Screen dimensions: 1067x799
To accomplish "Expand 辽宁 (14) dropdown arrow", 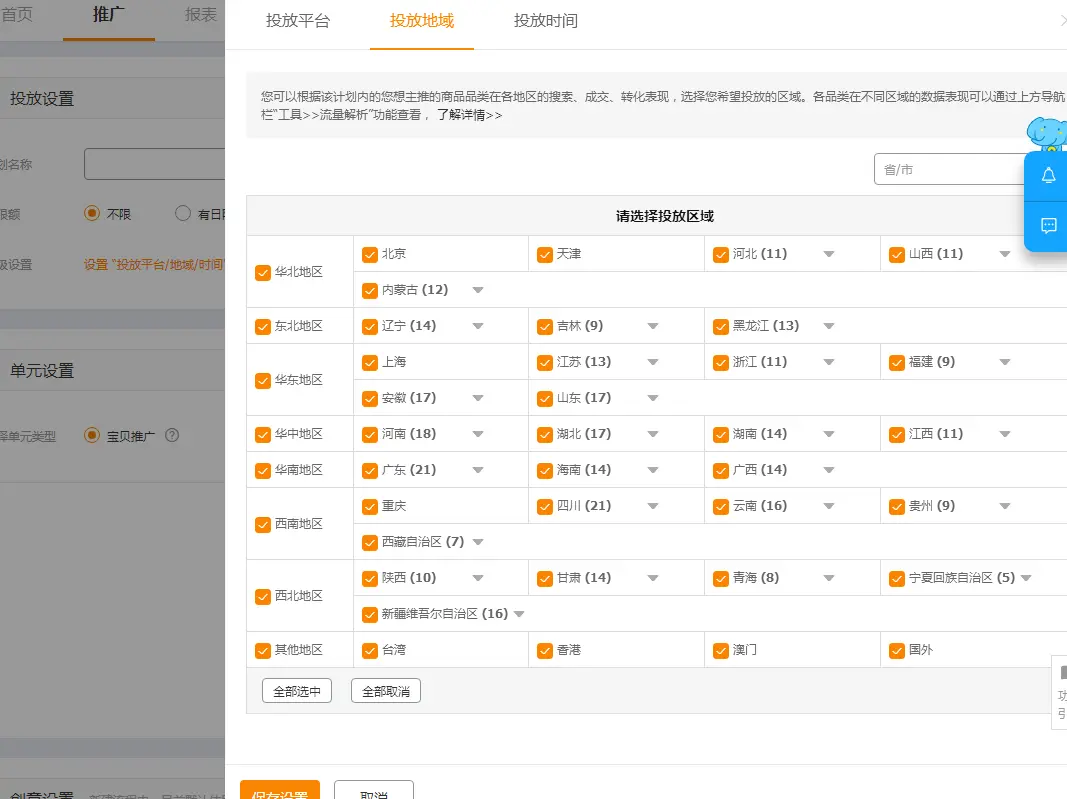I will [478, 326].
